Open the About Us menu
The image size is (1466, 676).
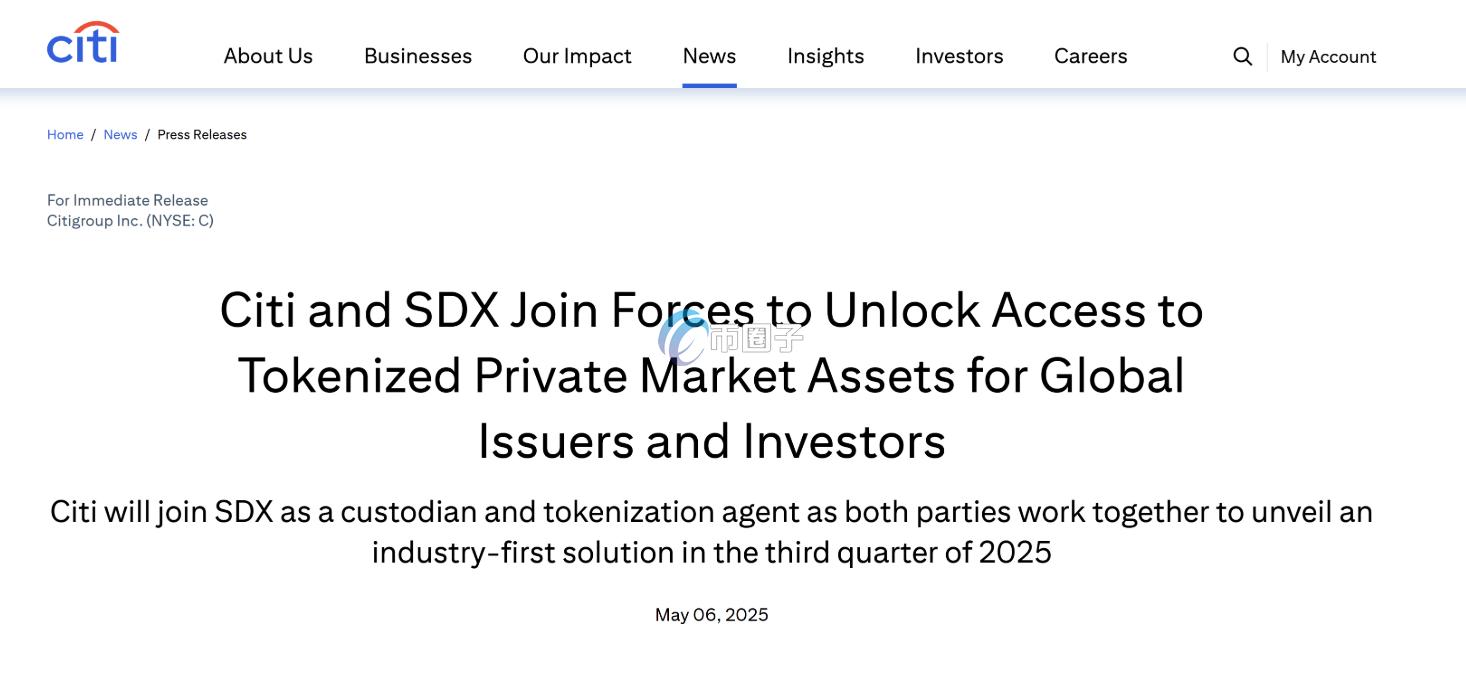(x=268, y=56)
